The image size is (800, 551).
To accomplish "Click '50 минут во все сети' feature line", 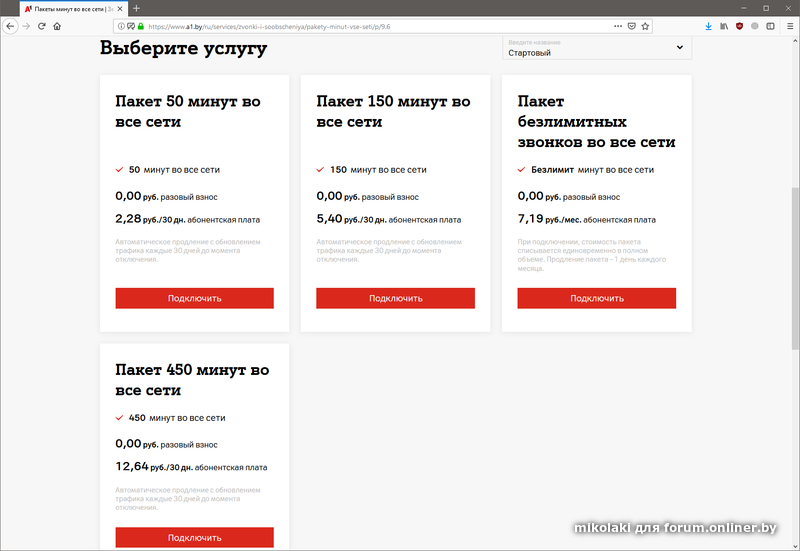I will coord(174,169).
